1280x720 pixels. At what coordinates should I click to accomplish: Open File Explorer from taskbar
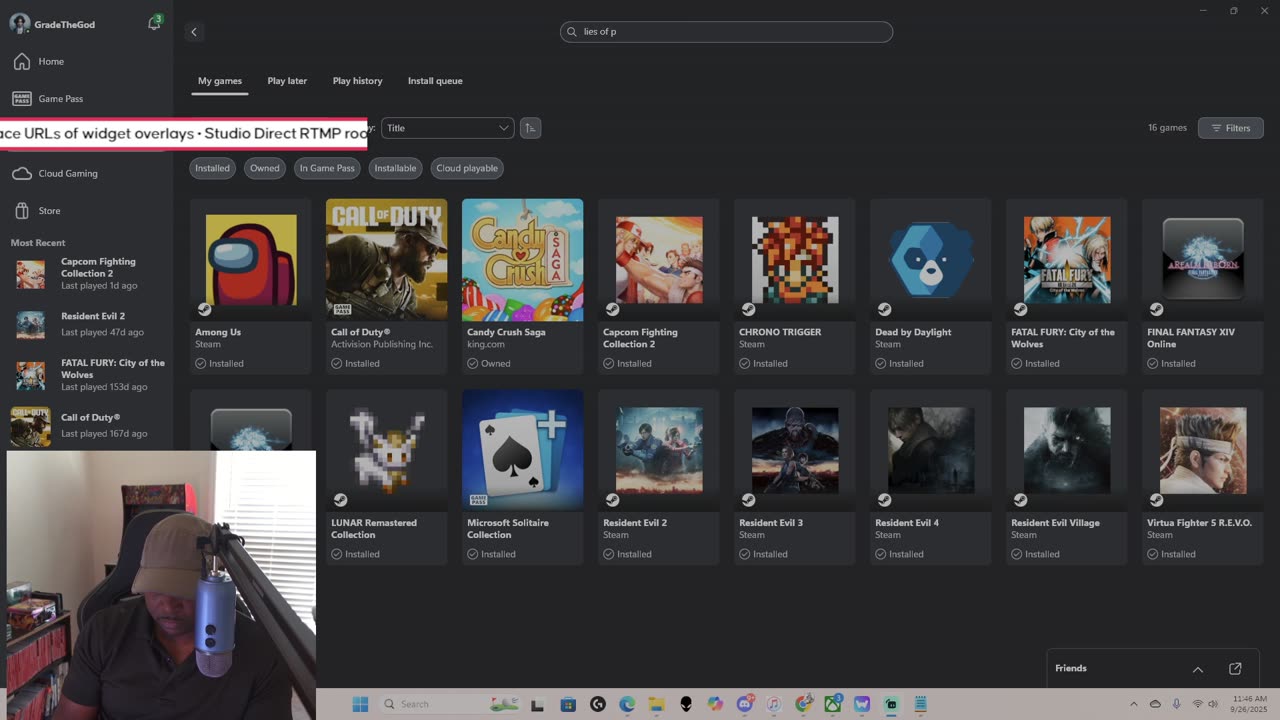[x=656, y=704]
